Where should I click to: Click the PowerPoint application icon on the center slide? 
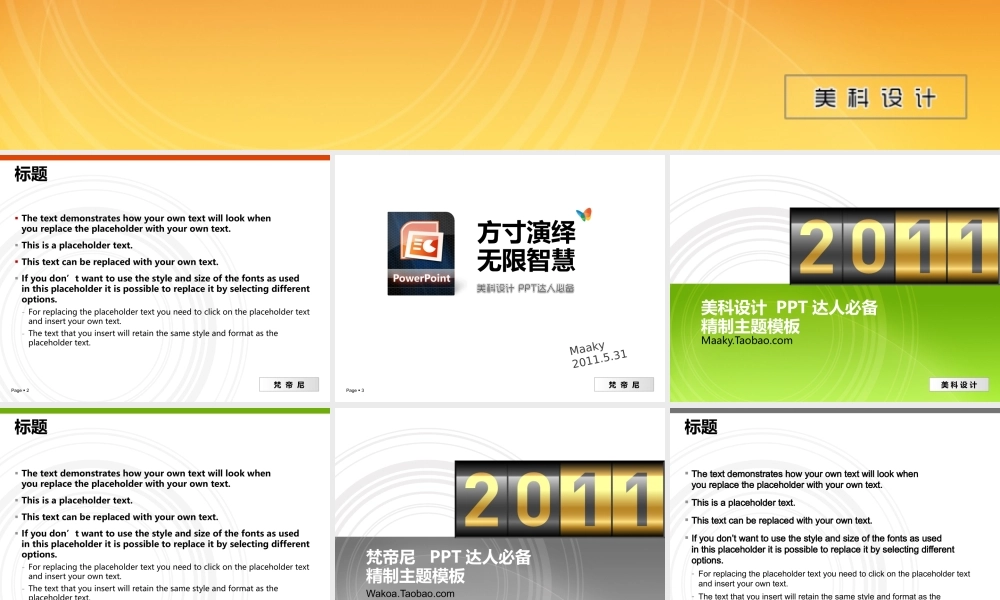(423, 253)
